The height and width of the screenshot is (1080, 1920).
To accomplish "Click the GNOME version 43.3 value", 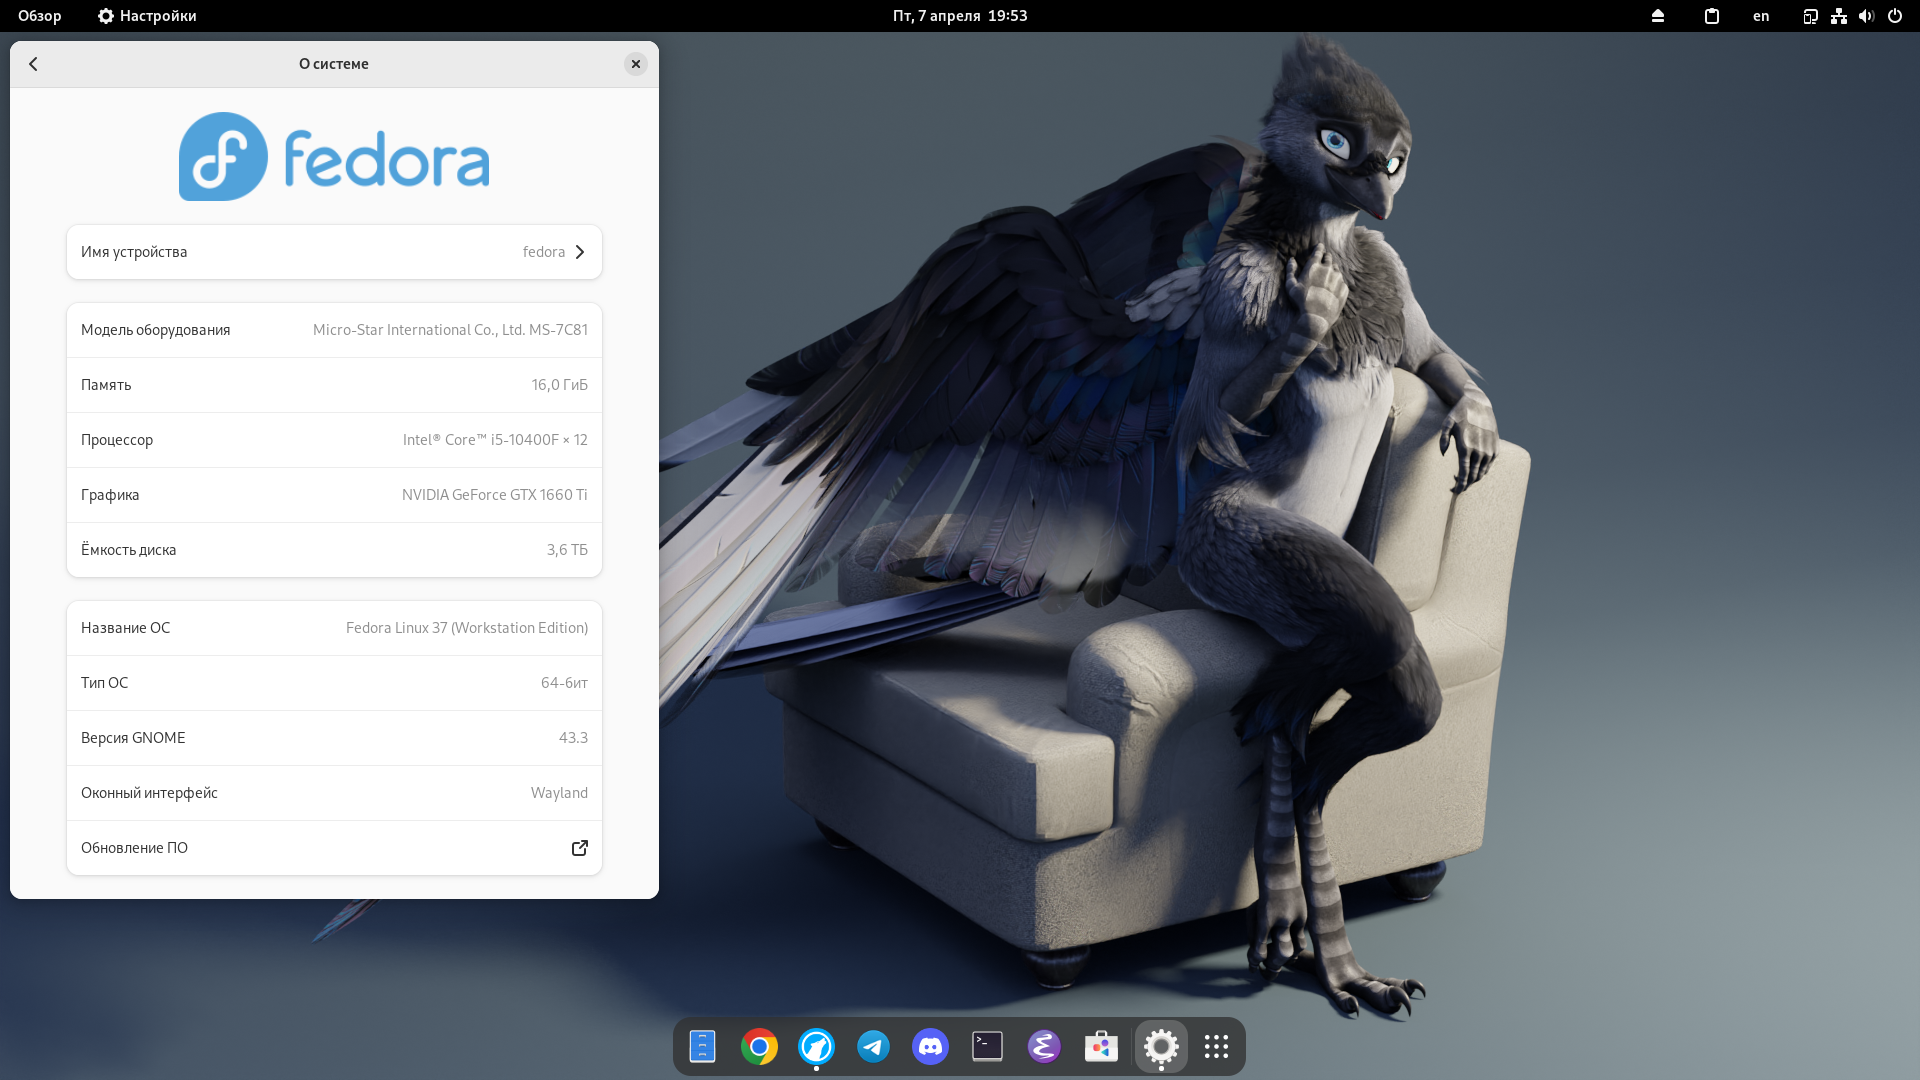I will pos(573,738).
